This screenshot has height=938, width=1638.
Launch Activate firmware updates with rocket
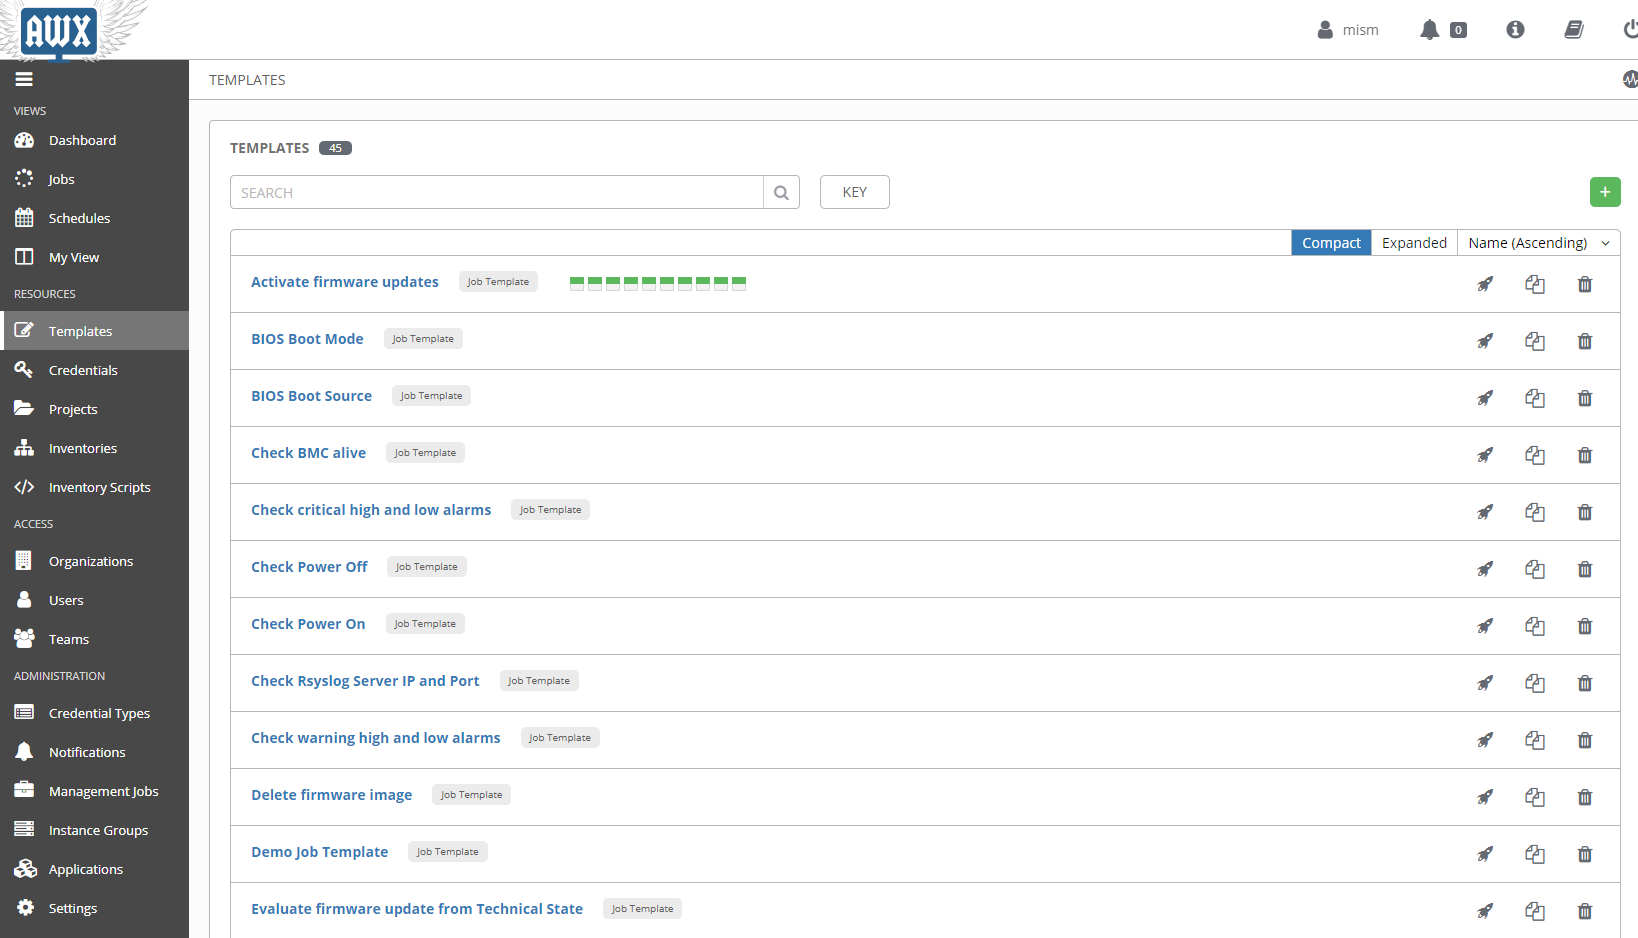(1485, 284)
